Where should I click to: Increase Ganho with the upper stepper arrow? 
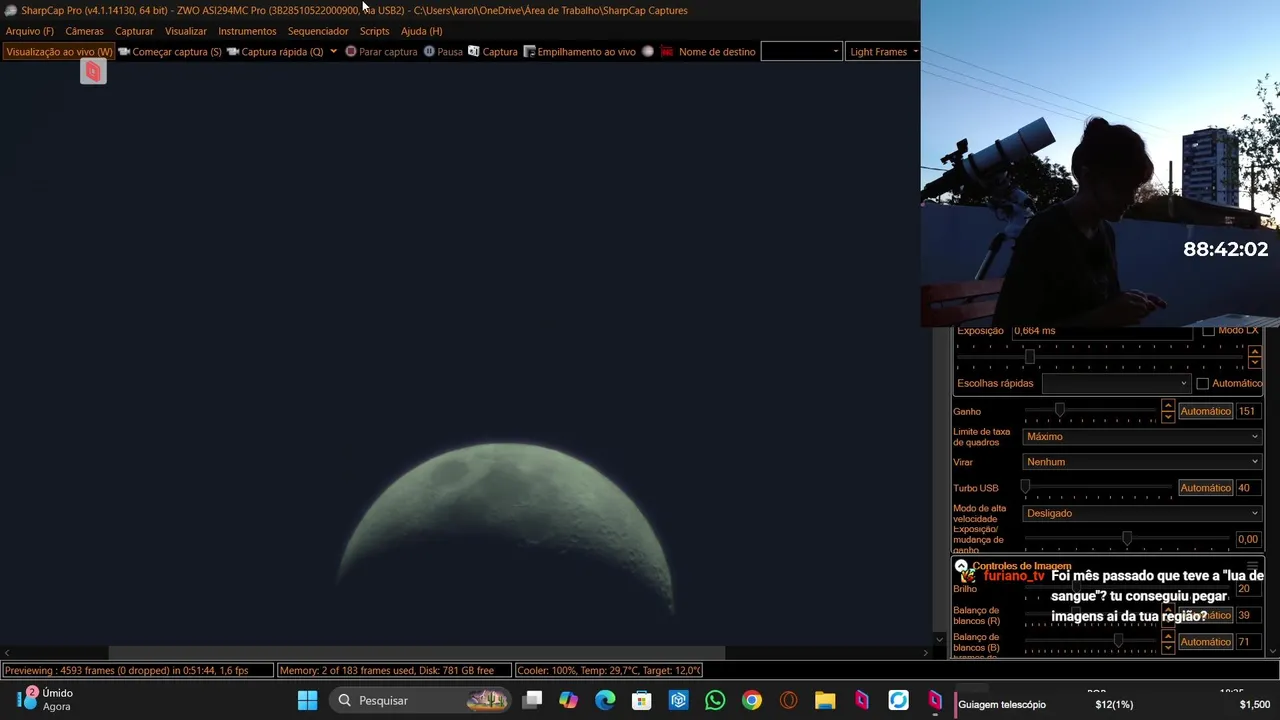click(x=1167, y=406)
